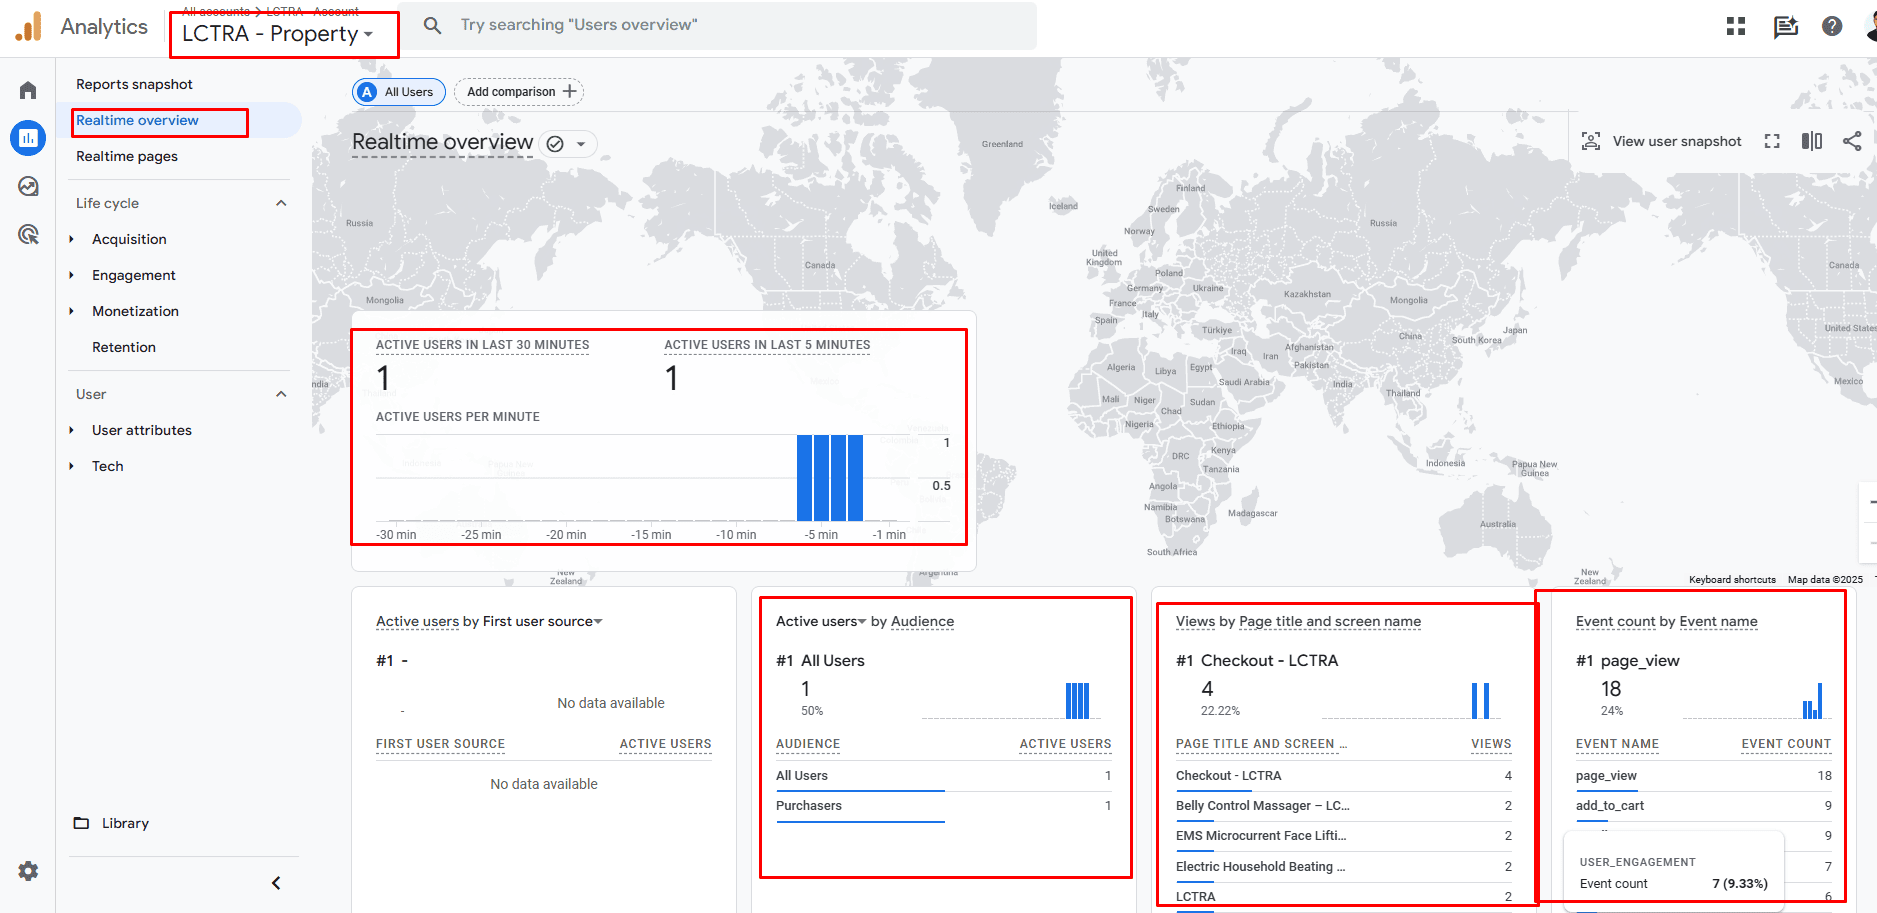Viewport: 1877px width, 913px height.
Task: Open the Help question mark icon
Action: pyautogui.click(x=1832, y=27)
